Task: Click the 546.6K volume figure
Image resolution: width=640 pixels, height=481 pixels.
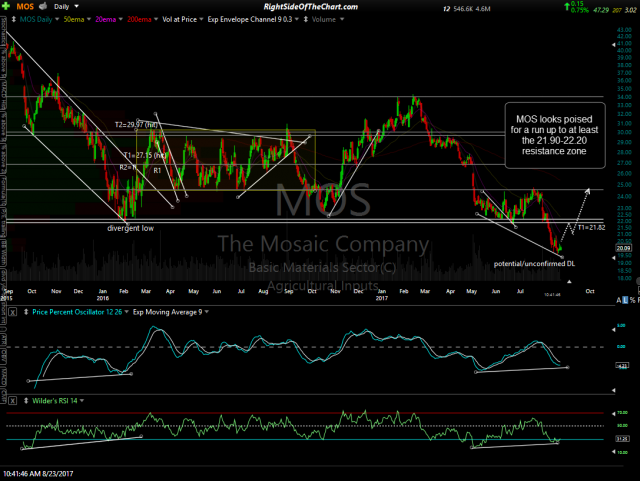Action: 463,9
